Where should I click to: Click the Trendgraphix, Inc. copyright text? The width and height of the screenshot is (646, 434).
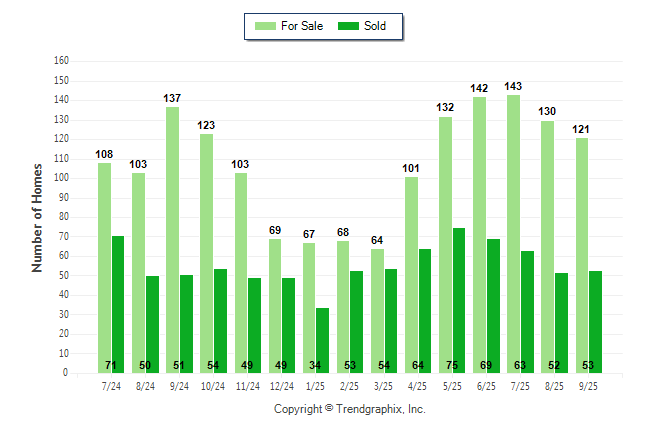[350, 409]
